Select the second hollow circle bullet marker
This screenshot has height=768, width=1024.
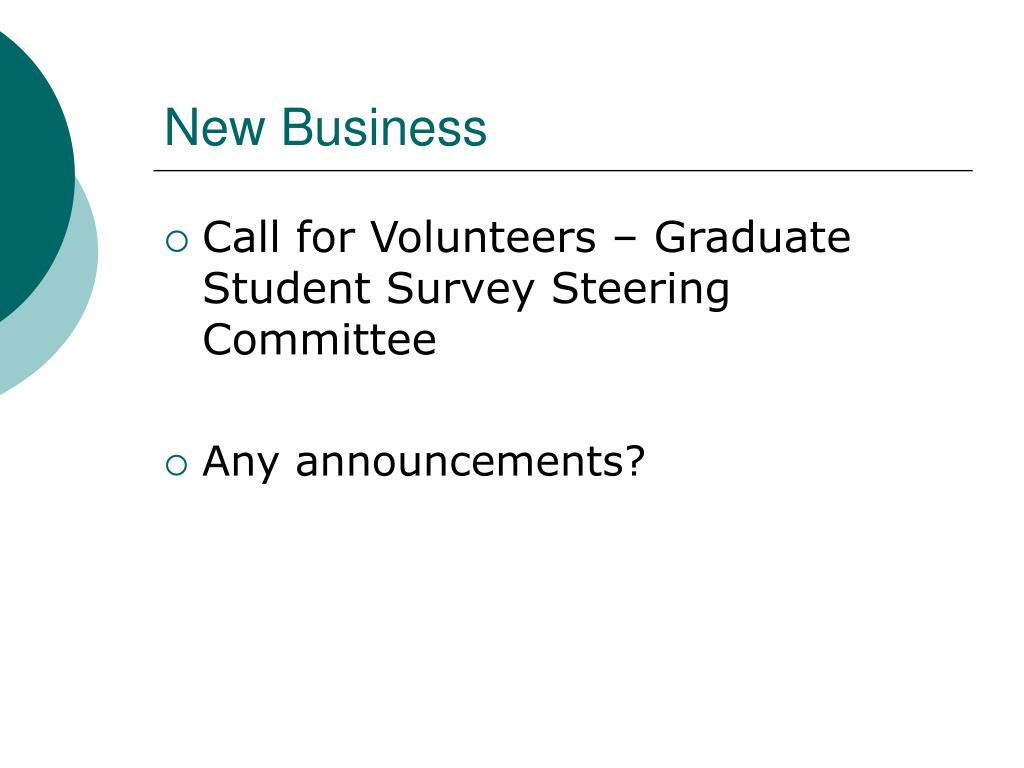pyautogui.click(x=177, y=465)
